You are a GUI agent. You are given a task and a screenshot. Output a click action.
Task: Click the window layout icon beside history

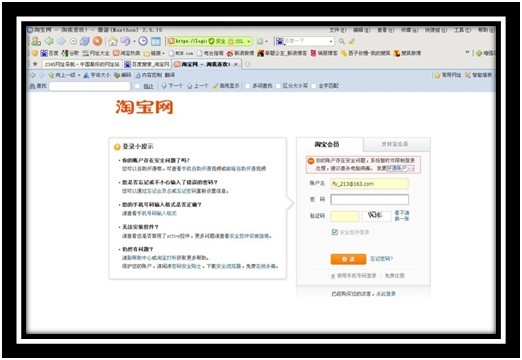pos(156,41)
